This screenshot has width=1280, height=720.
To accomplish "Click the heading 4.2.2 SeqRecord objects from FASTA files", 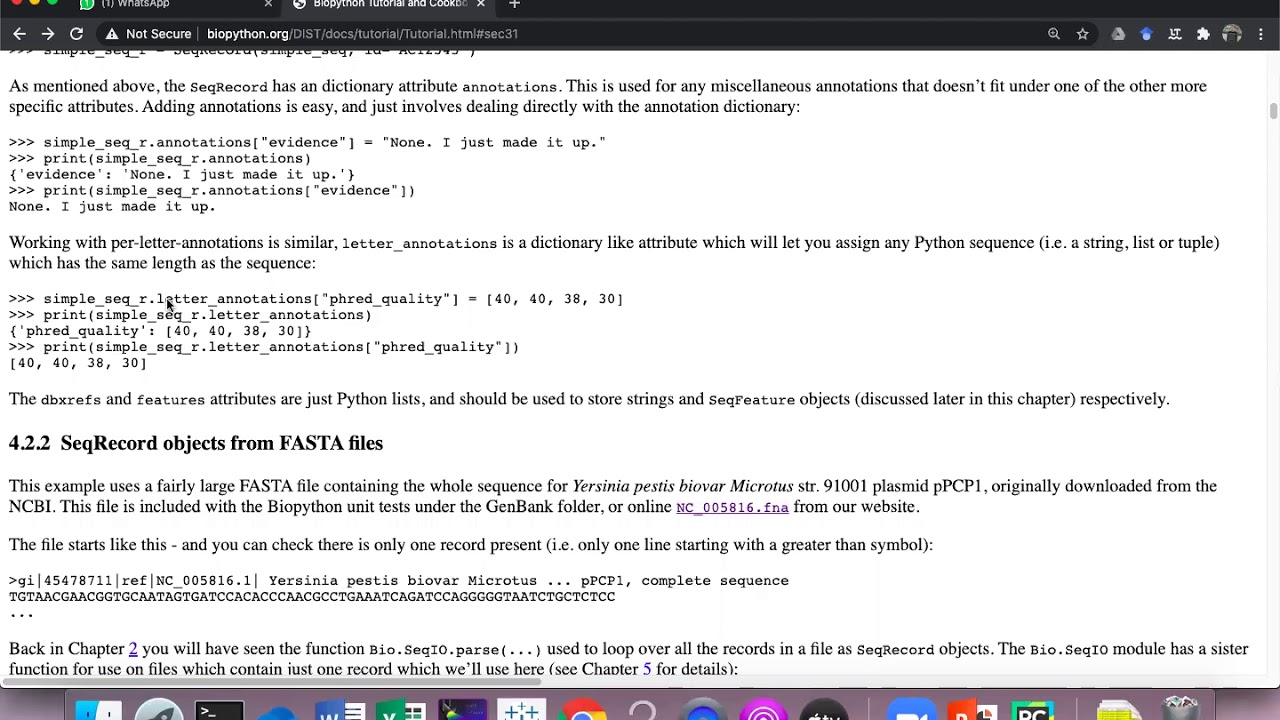I will point(196,443).
